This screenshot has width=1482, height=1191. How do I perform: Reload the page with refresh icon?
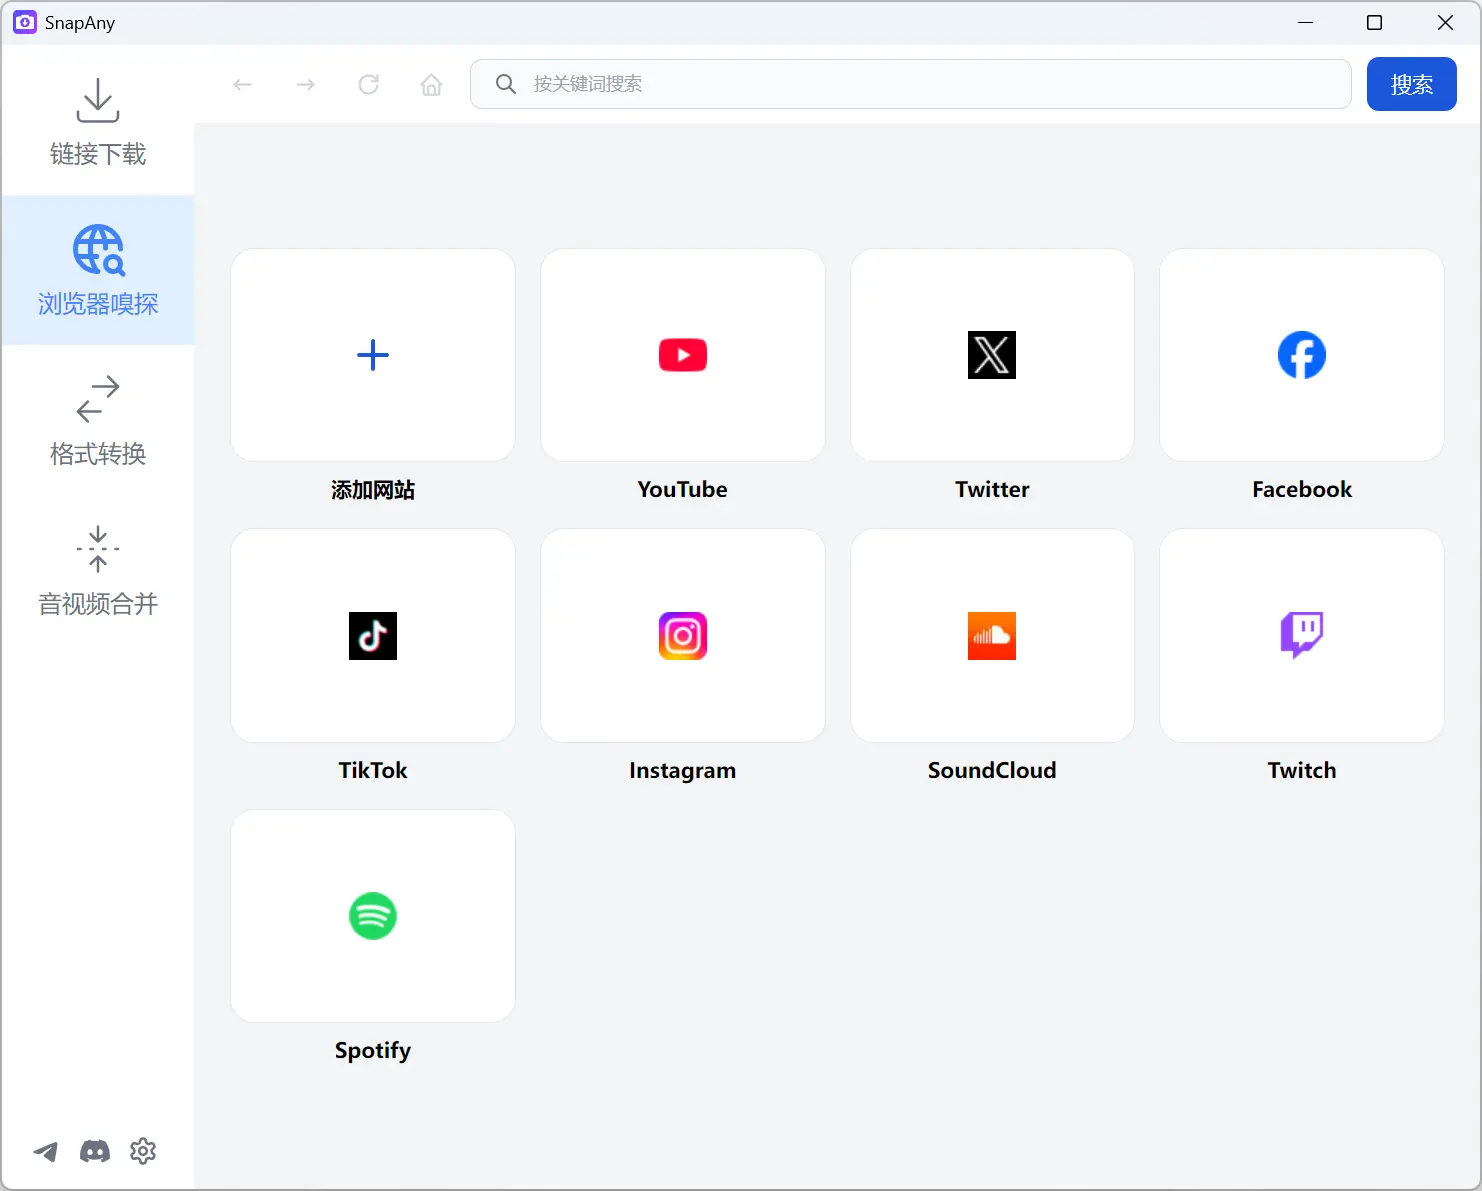369,85
